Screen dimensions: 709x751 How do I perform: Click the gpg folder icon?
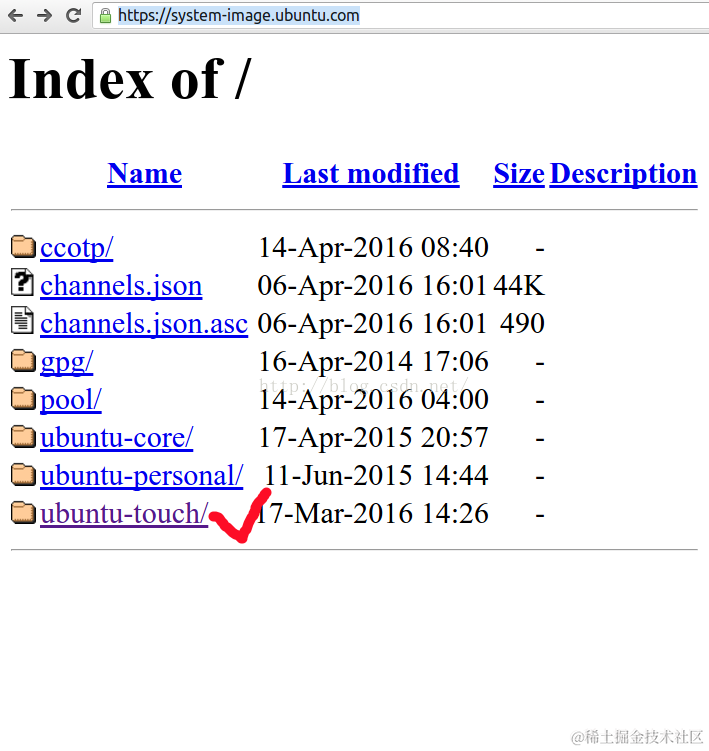coord(23,360)
